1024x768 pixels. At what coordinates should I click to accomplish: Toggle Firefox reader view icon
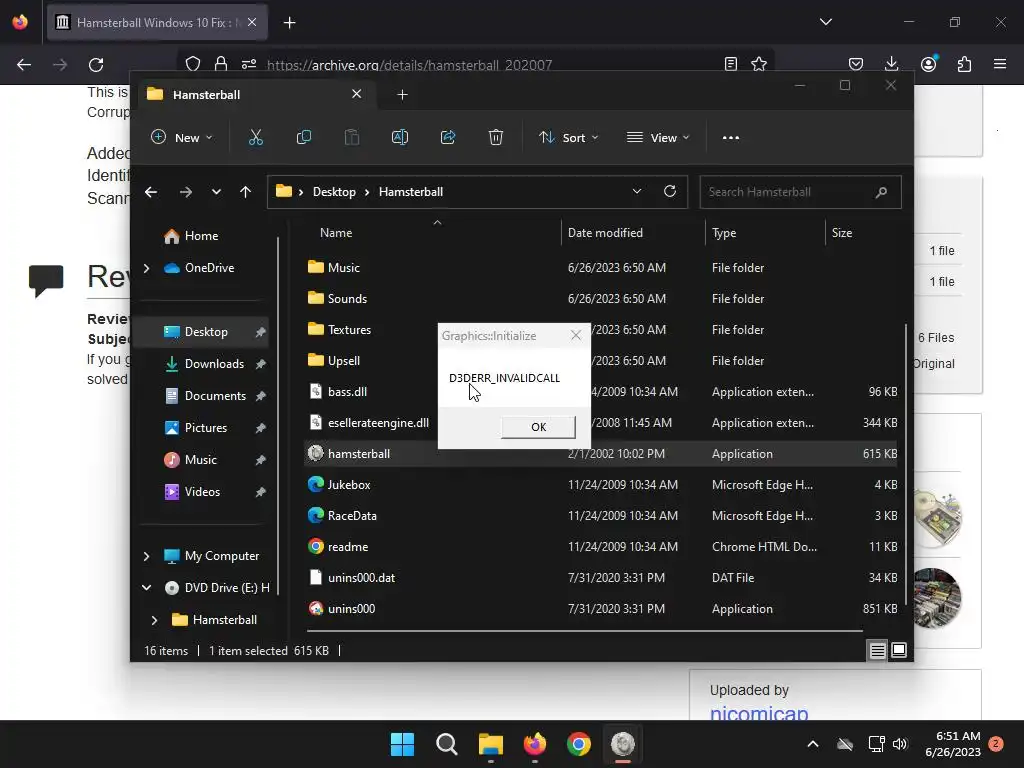click(731, 64)
